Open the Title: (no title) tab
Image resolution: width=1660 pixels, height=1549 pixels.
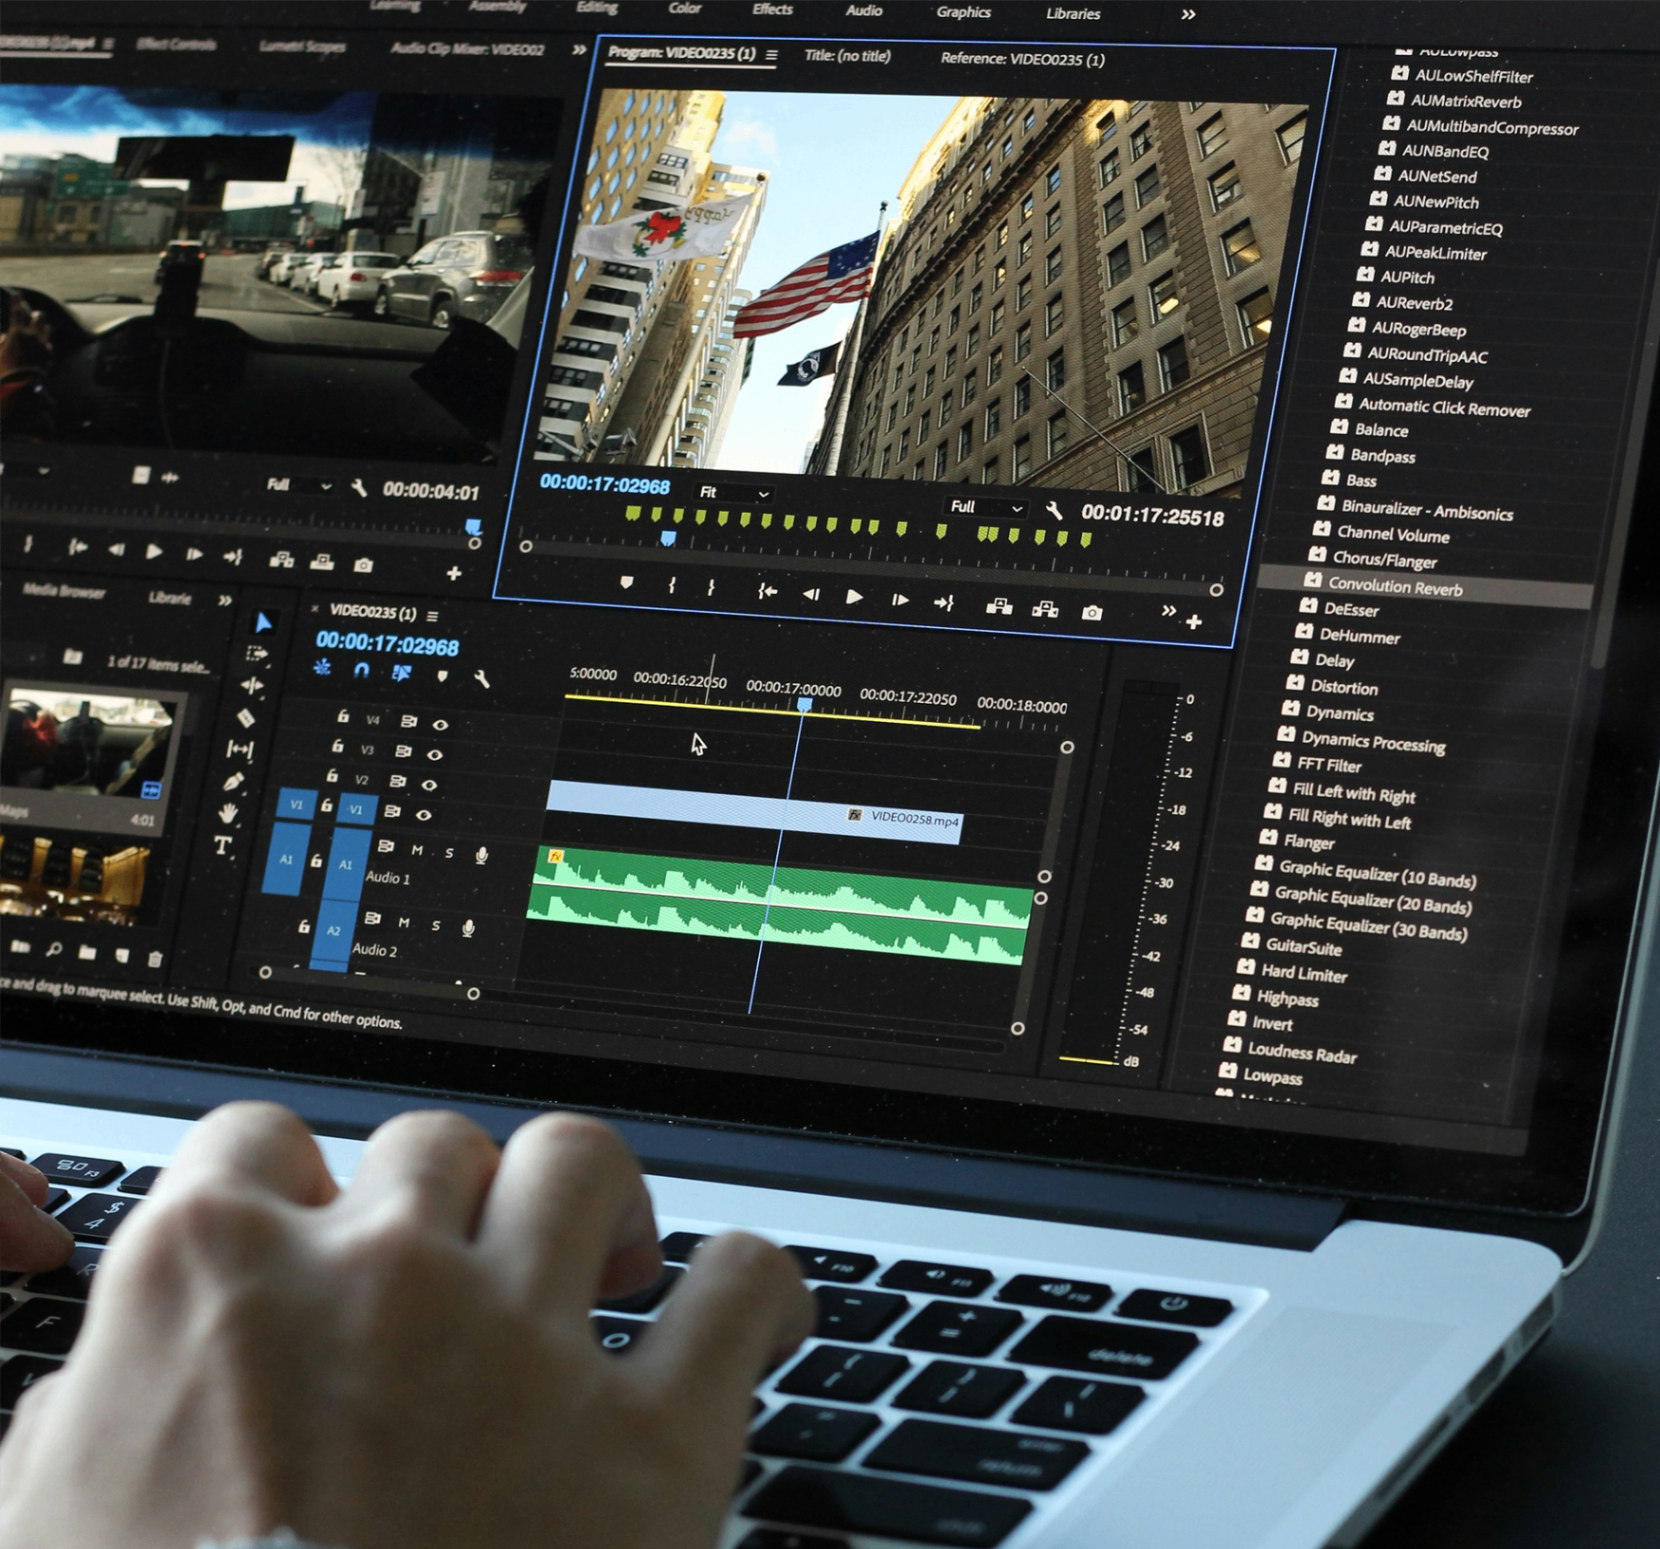[848, 56]
